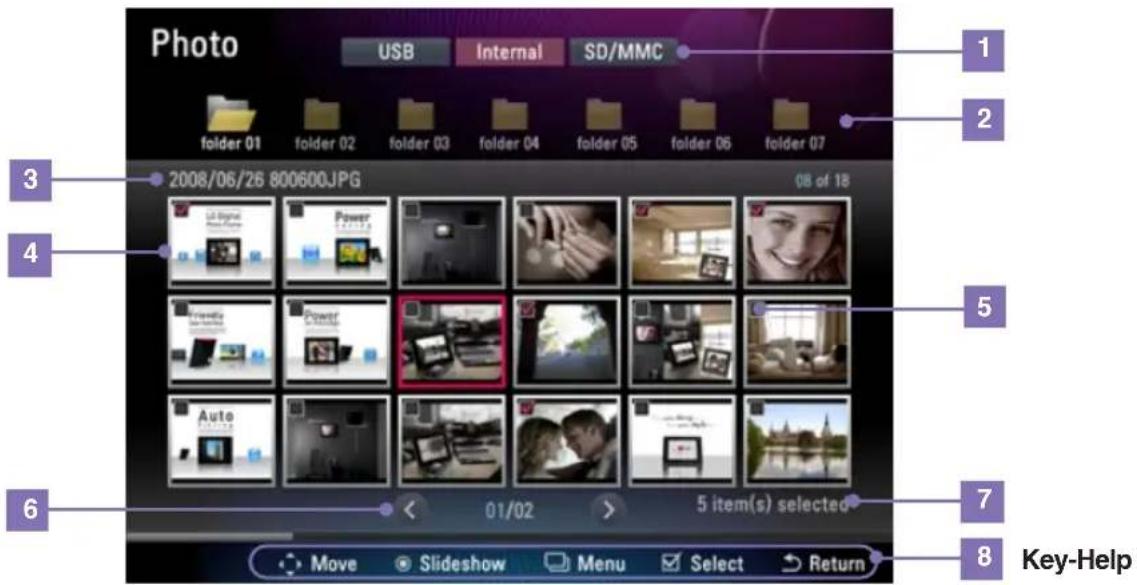The height and width of the screenshot is (585, 1137).
Task: Click Return in the key-help bar
Action: click(824, 564)
